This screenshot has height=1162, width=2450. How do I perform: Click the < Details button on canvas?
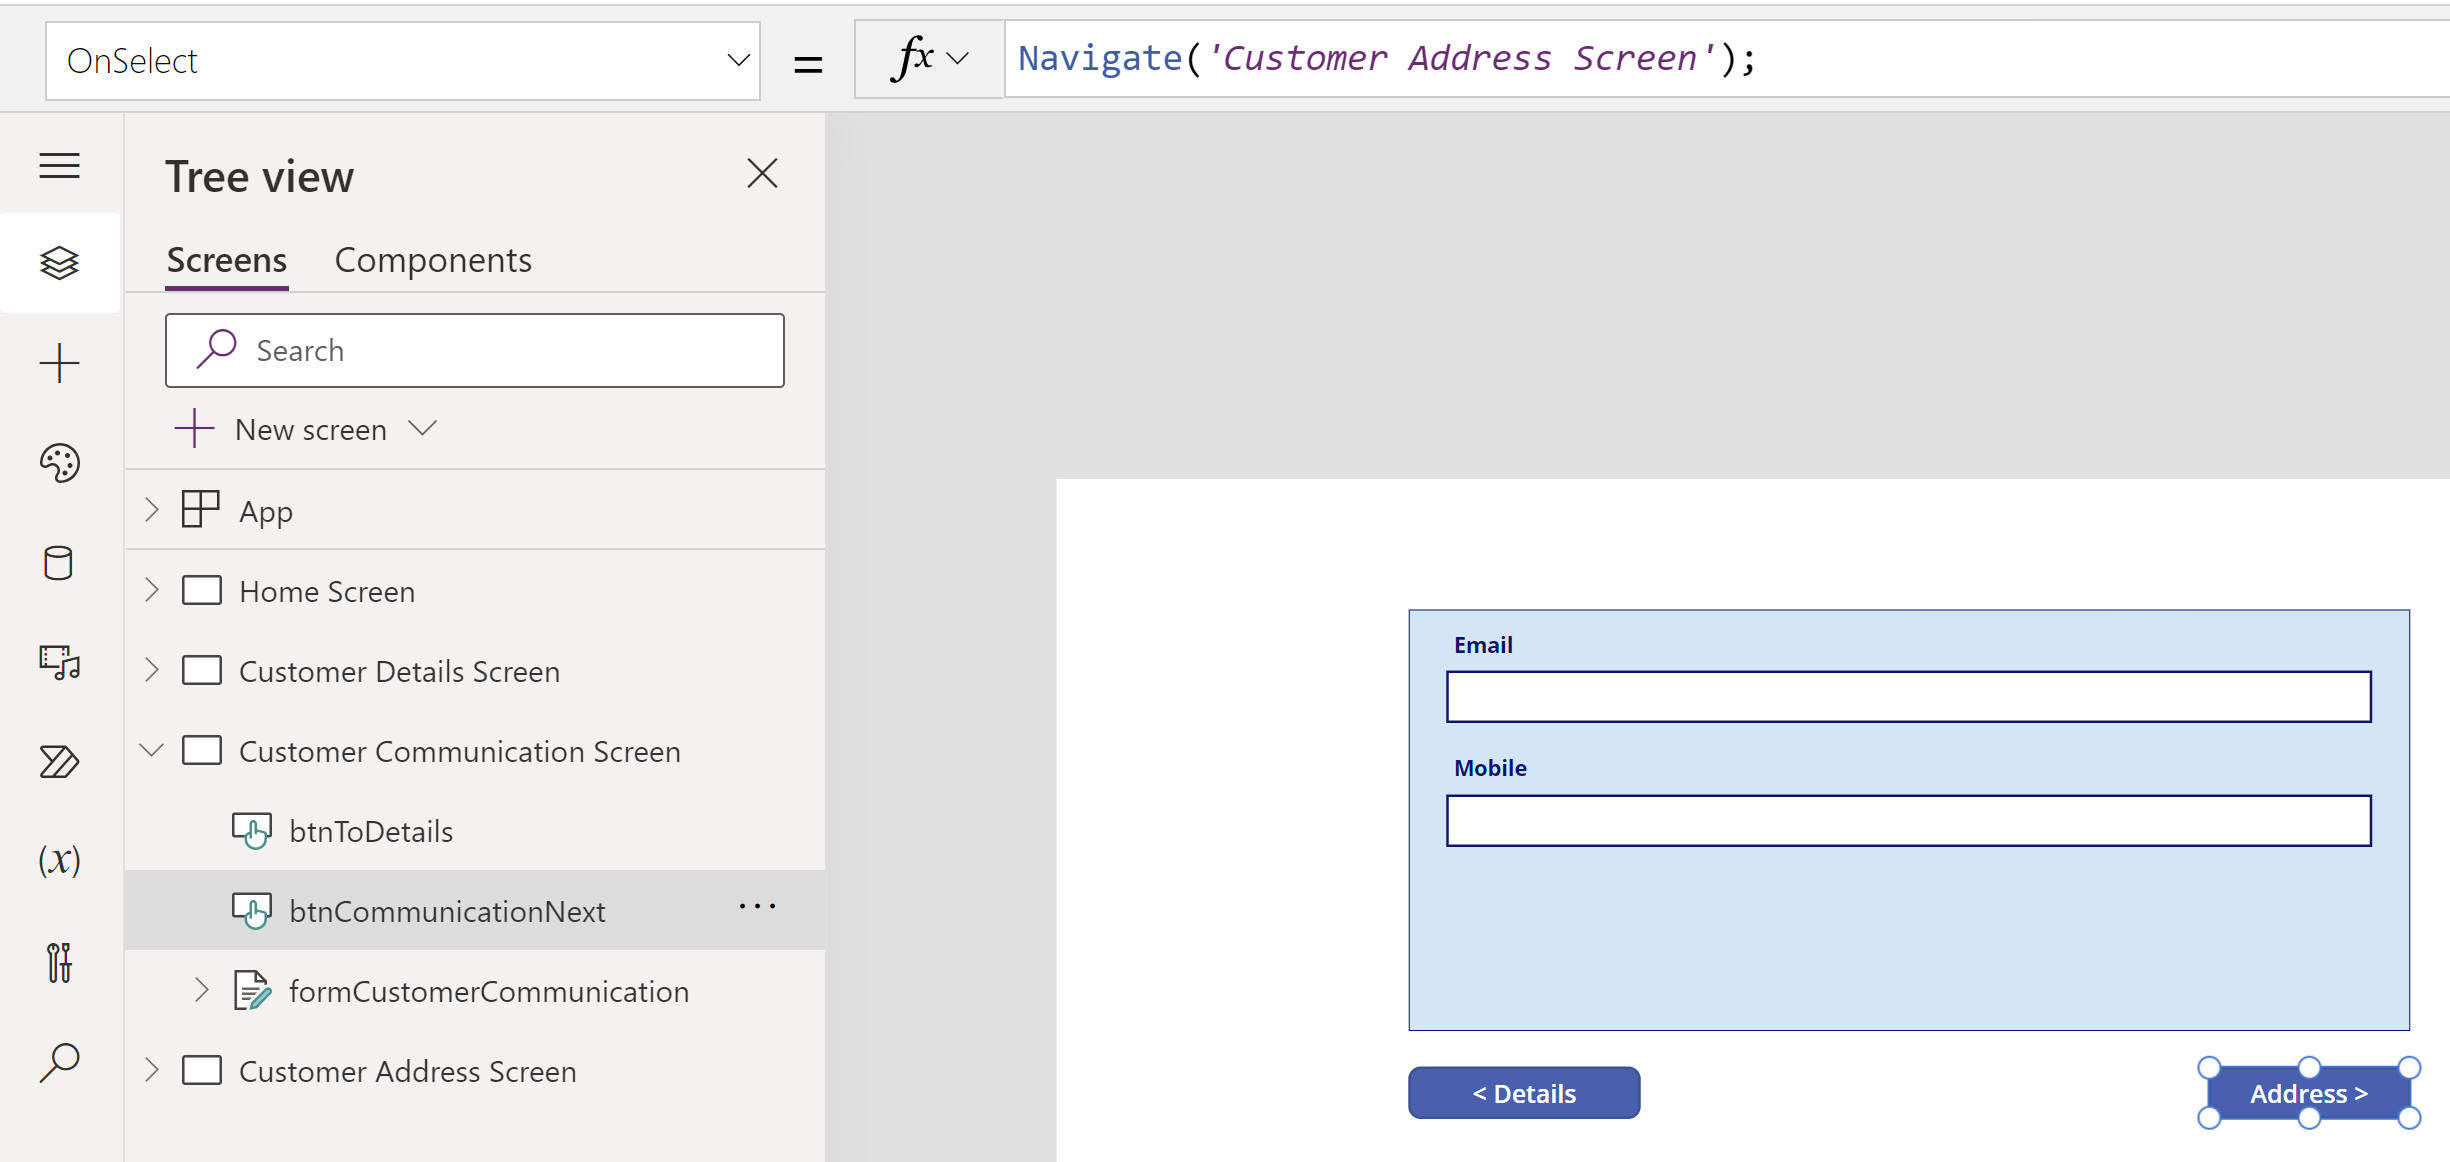1523,1093
